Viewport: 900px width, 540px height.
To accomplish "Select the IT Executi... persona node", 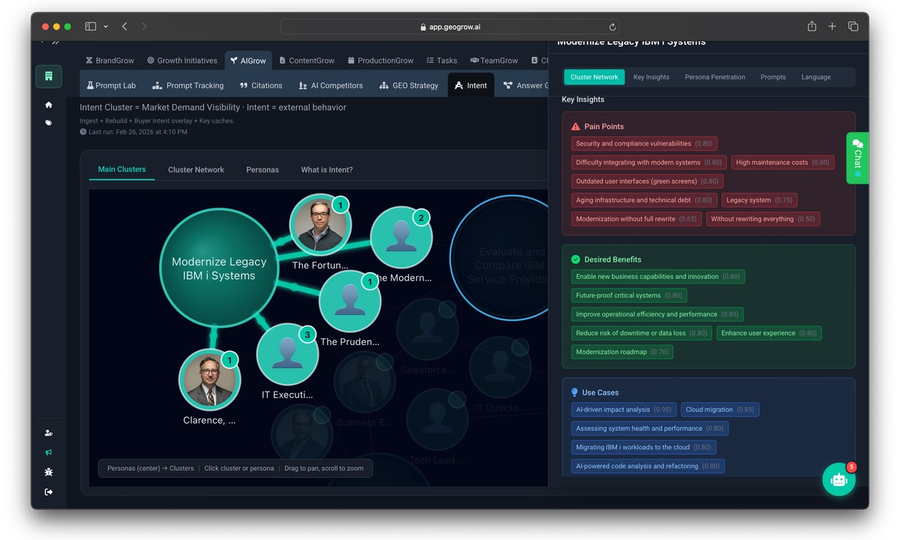I will [287, 355].
